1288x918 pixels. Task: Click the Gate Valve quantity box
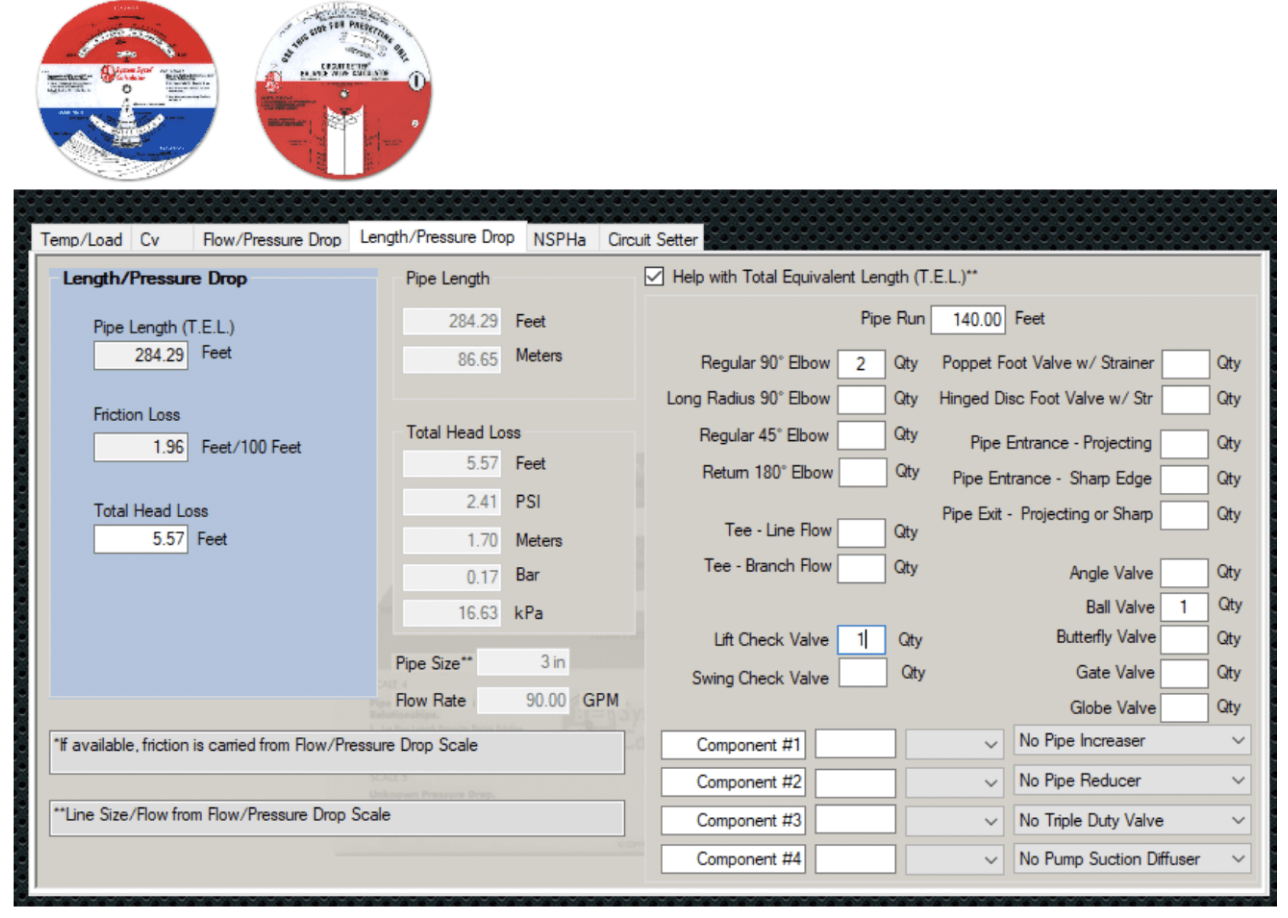(x=1184, y=673)
